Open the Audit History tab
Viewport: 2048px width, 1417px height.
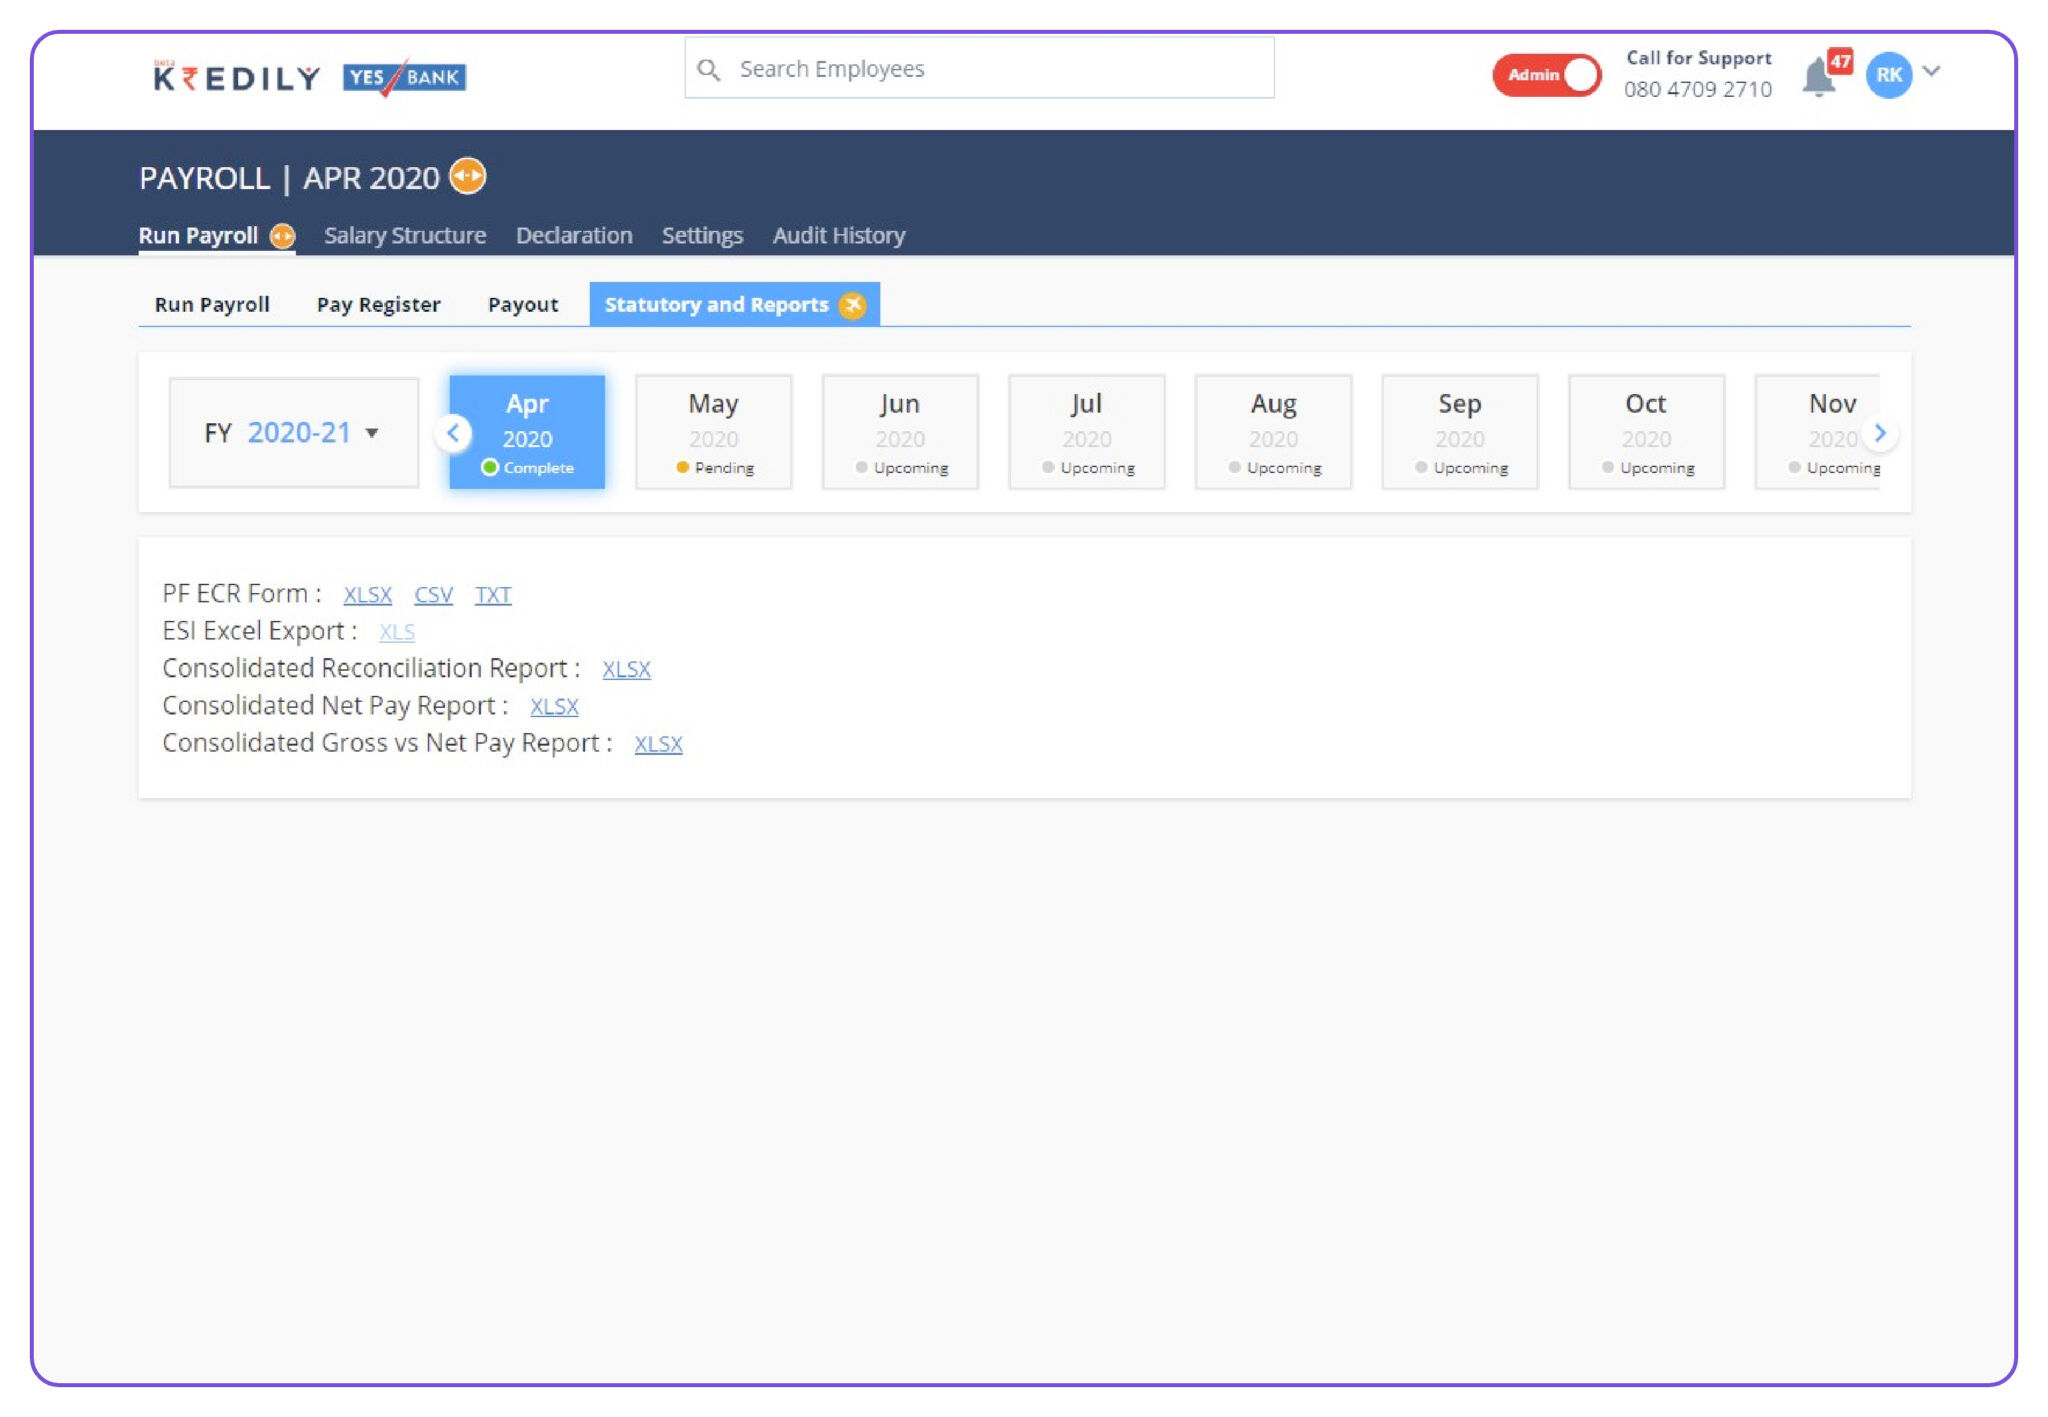838,236
